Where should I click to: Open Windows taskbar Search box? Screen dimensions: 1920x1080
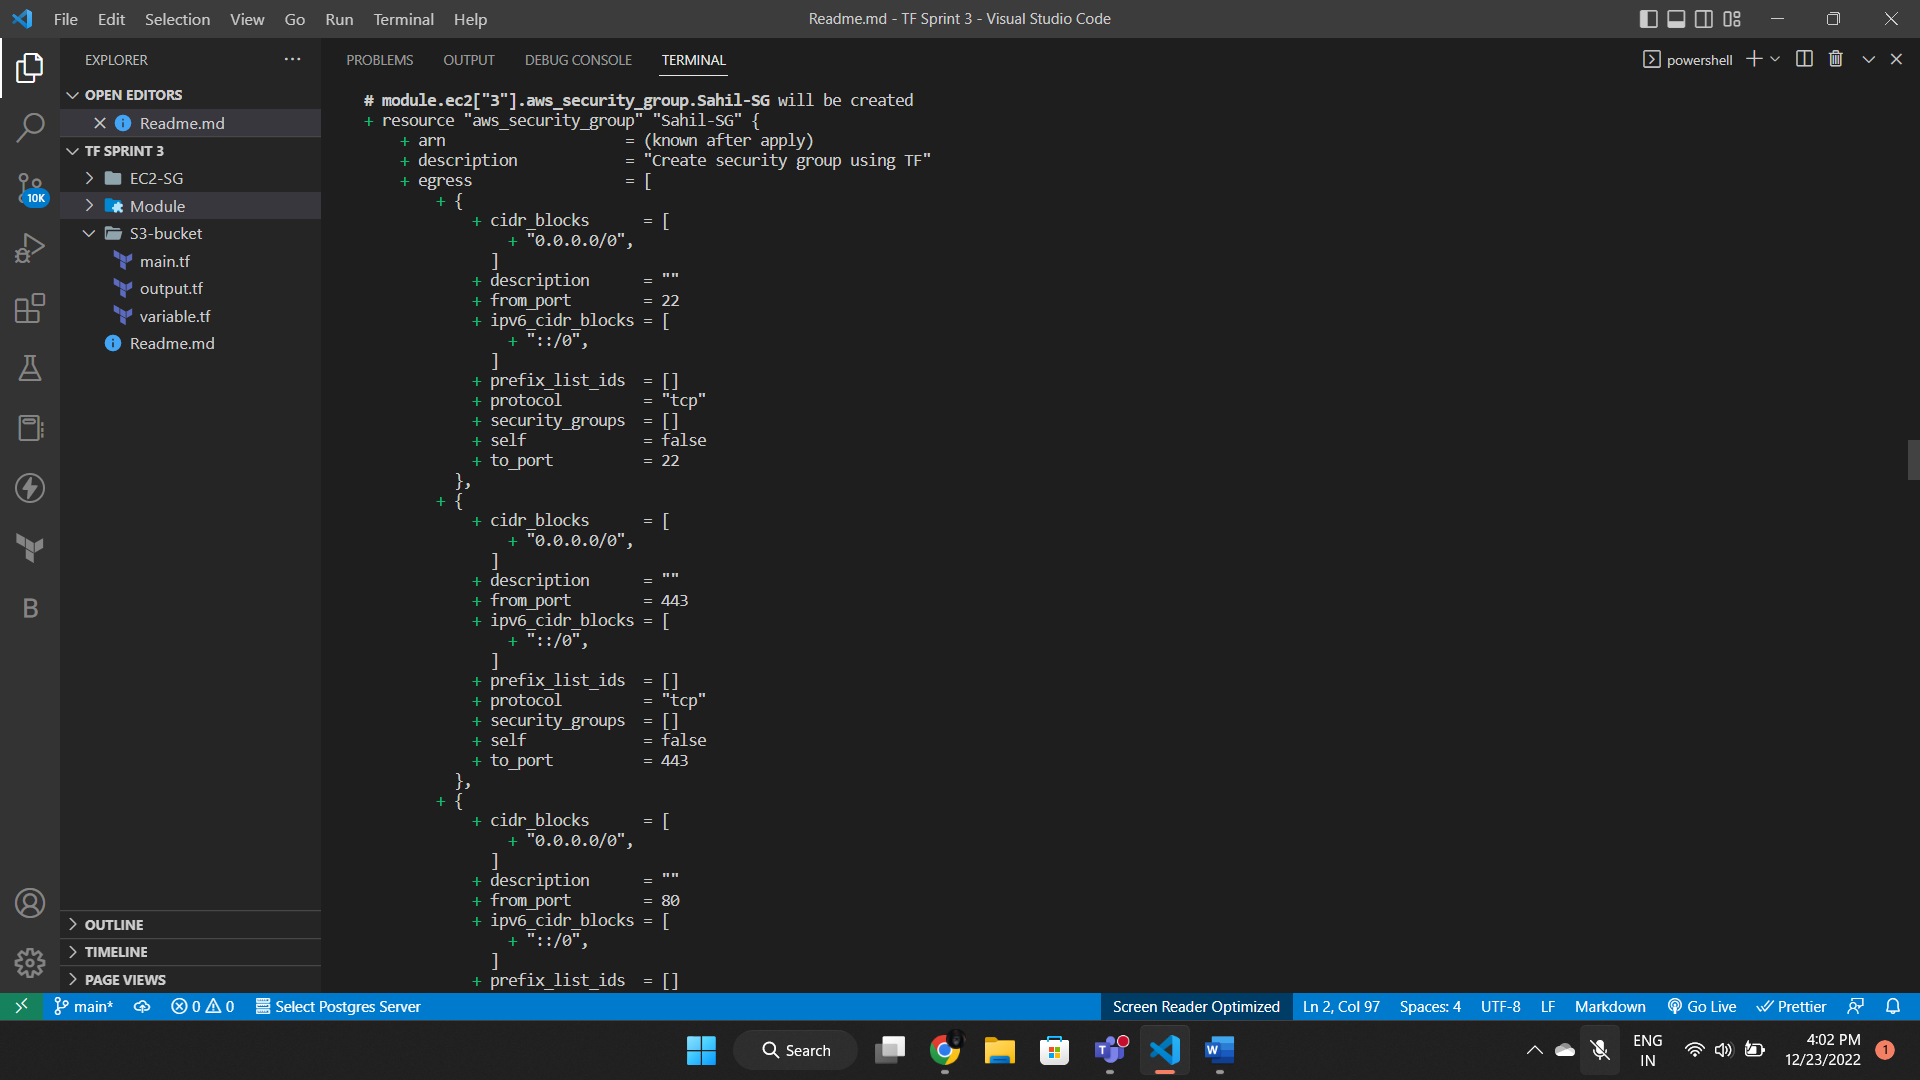coord(796,1050)
